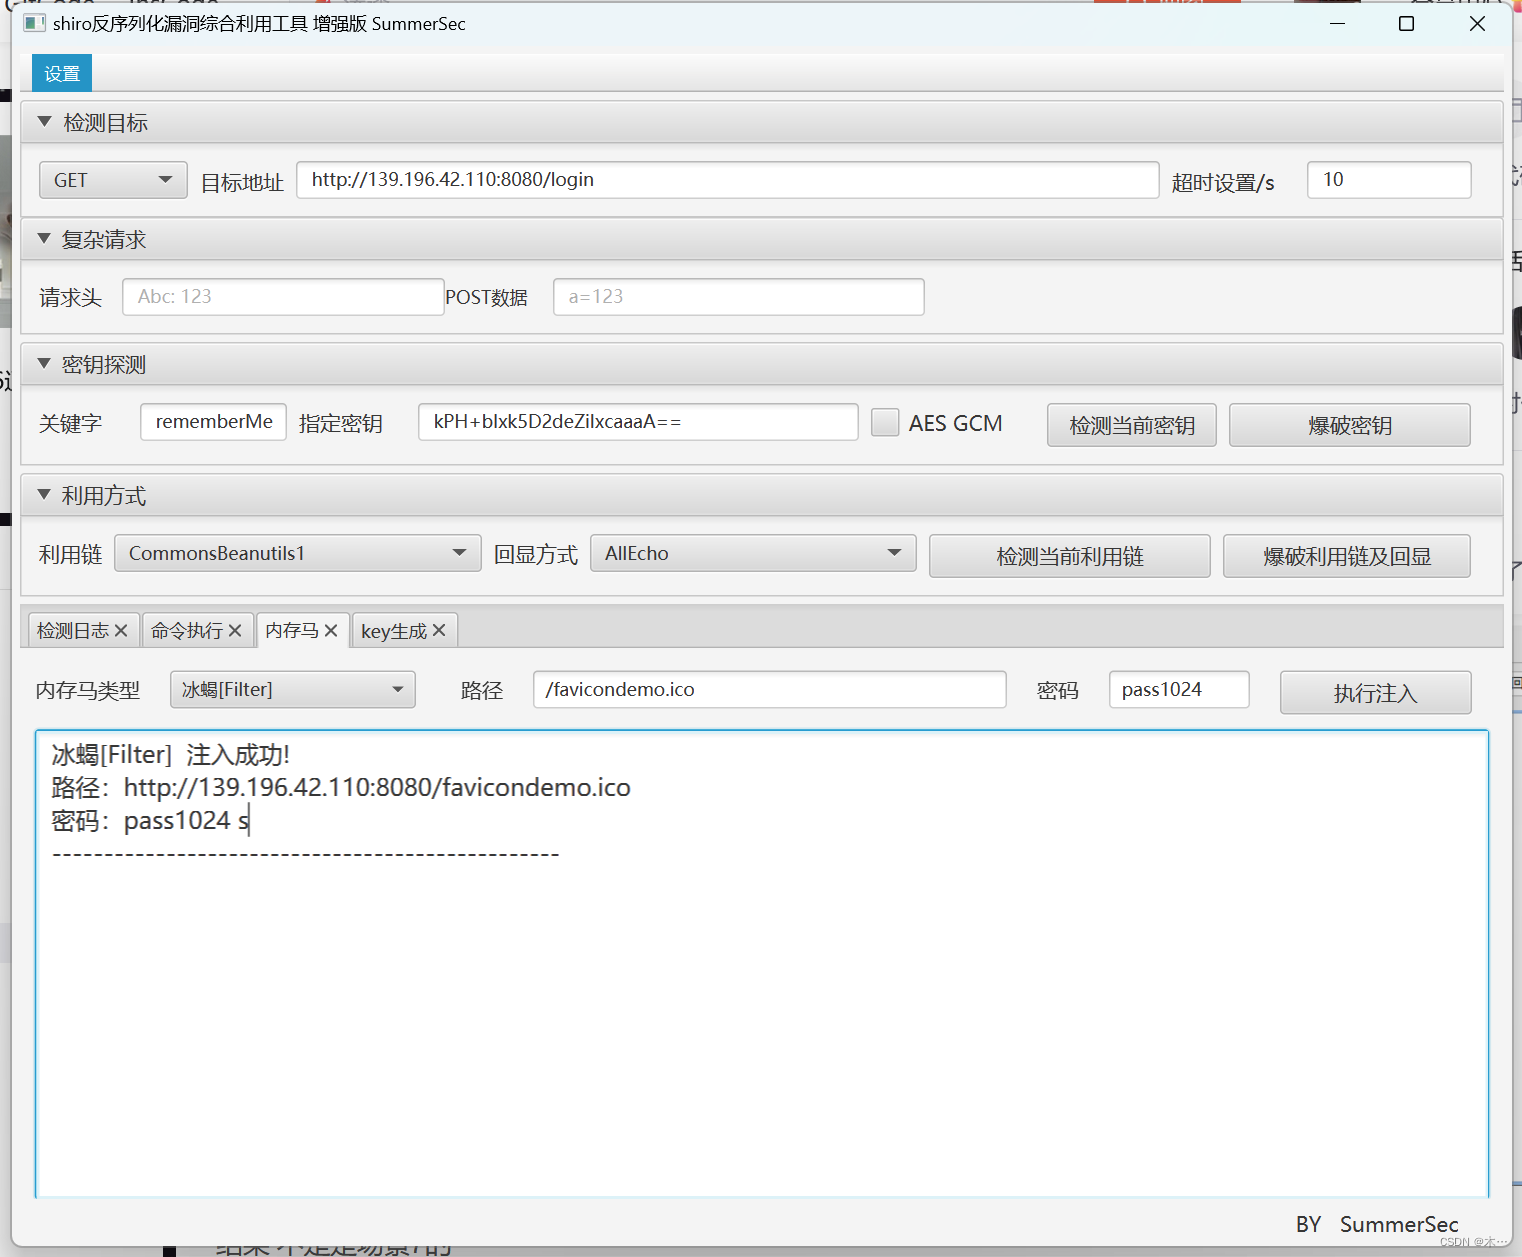Click the 密码: pass1024 output line
Image resolution: width=1522 pixels, height=1257 pixels.
click(x=150, y=820)
